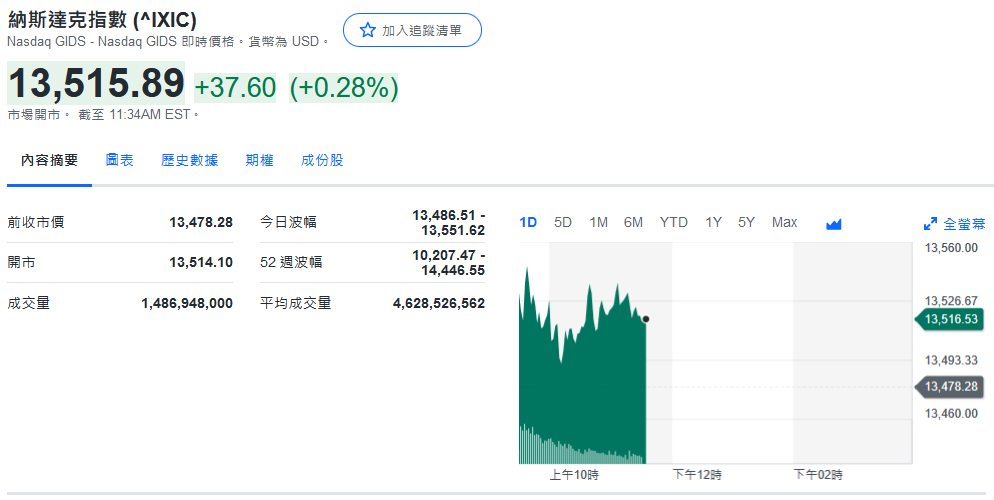Click the gray 13,478.28 previous close marker
The width and height of the screenshot is (994, 500).
point(950,386)
